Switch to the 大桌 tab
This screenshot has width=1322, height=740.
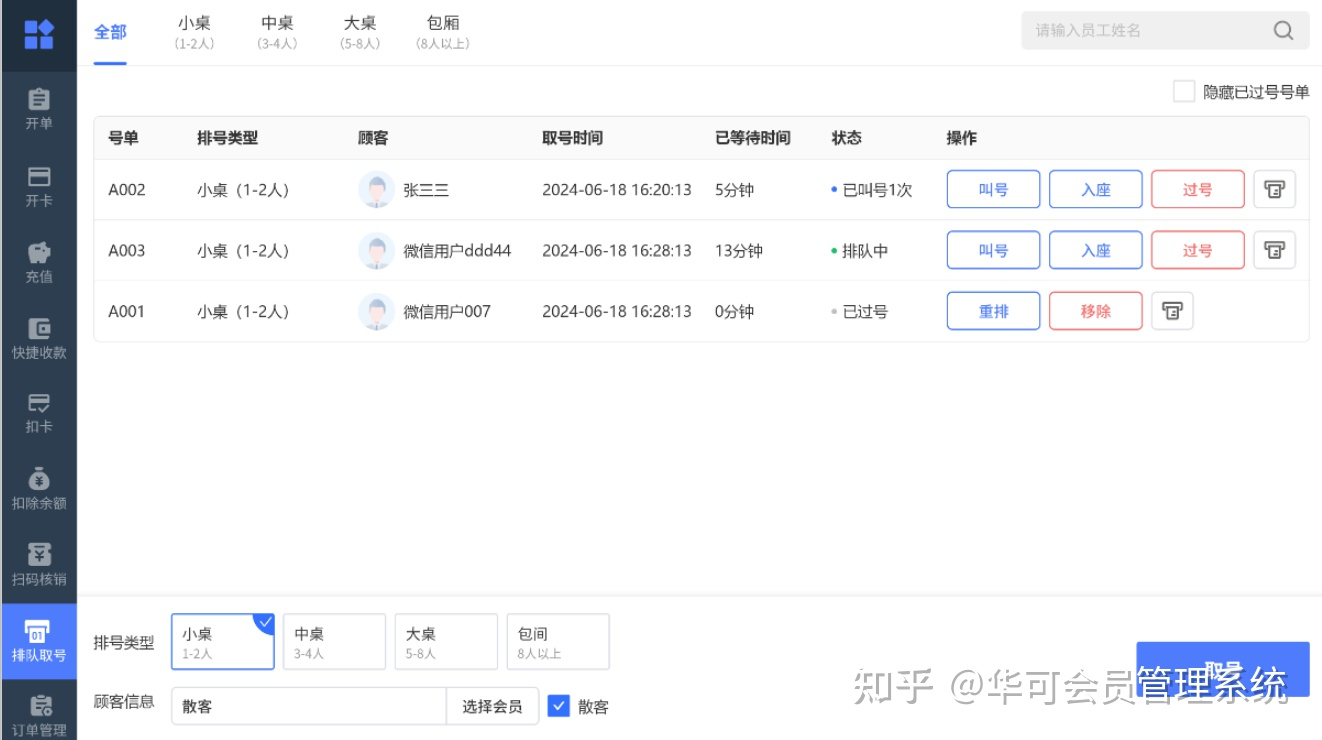[x=359, y=32]
